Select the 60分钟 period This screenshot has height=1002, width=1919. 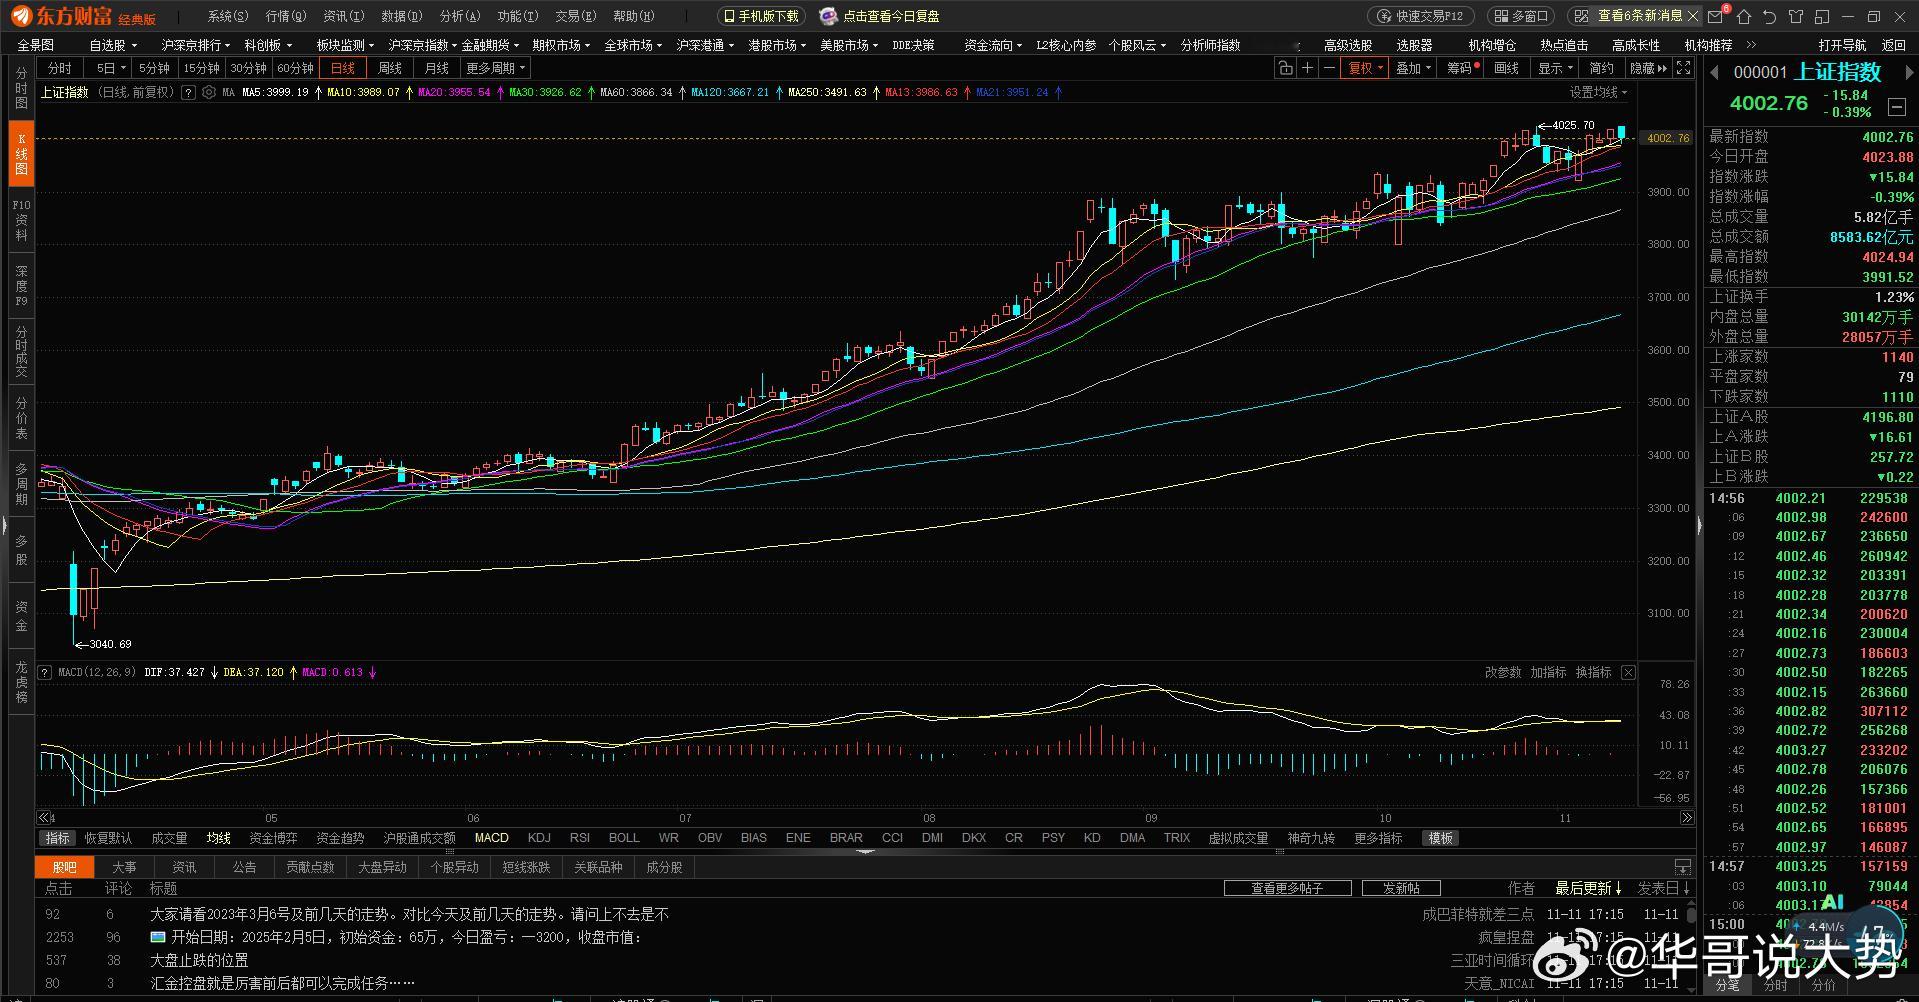pos(295,68)
